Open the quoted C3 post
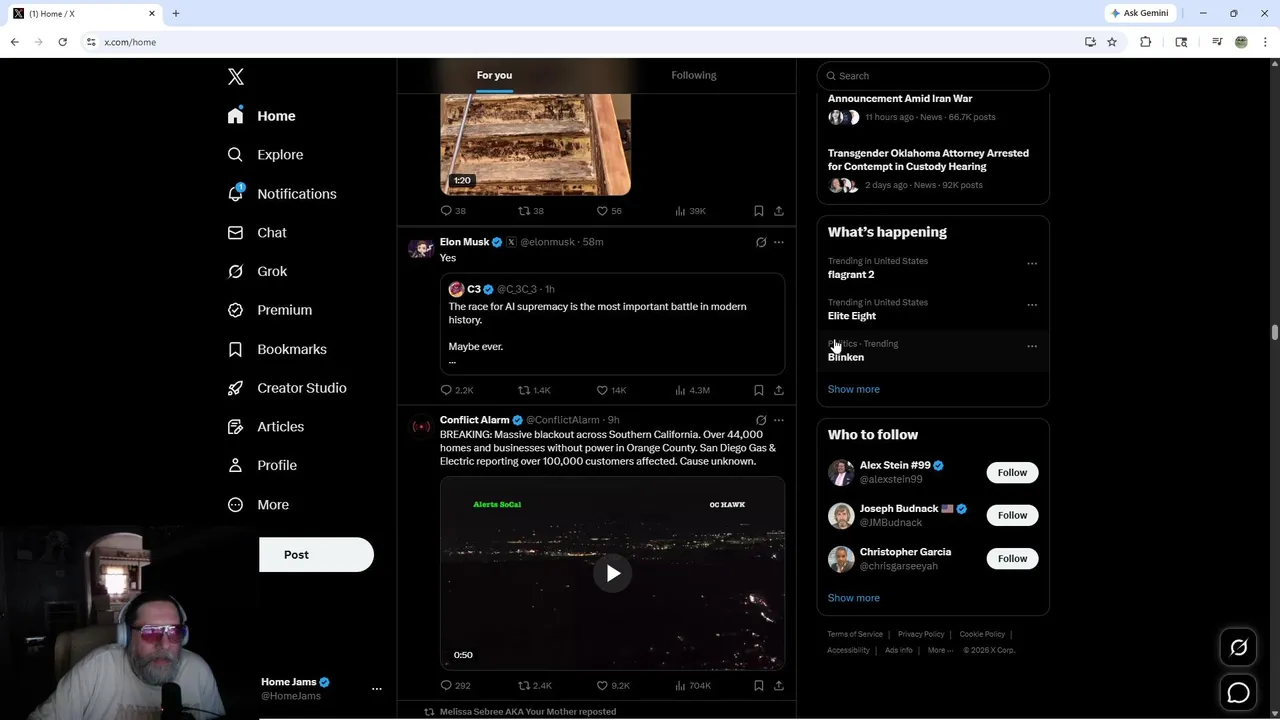This screenshot has height=720, width=1280. pyautogui.click(x=612, y=324)
